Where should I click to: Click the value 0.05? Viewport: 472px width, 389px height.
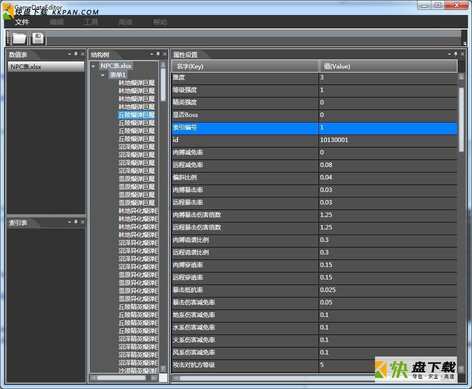click(x=326, y=302)
